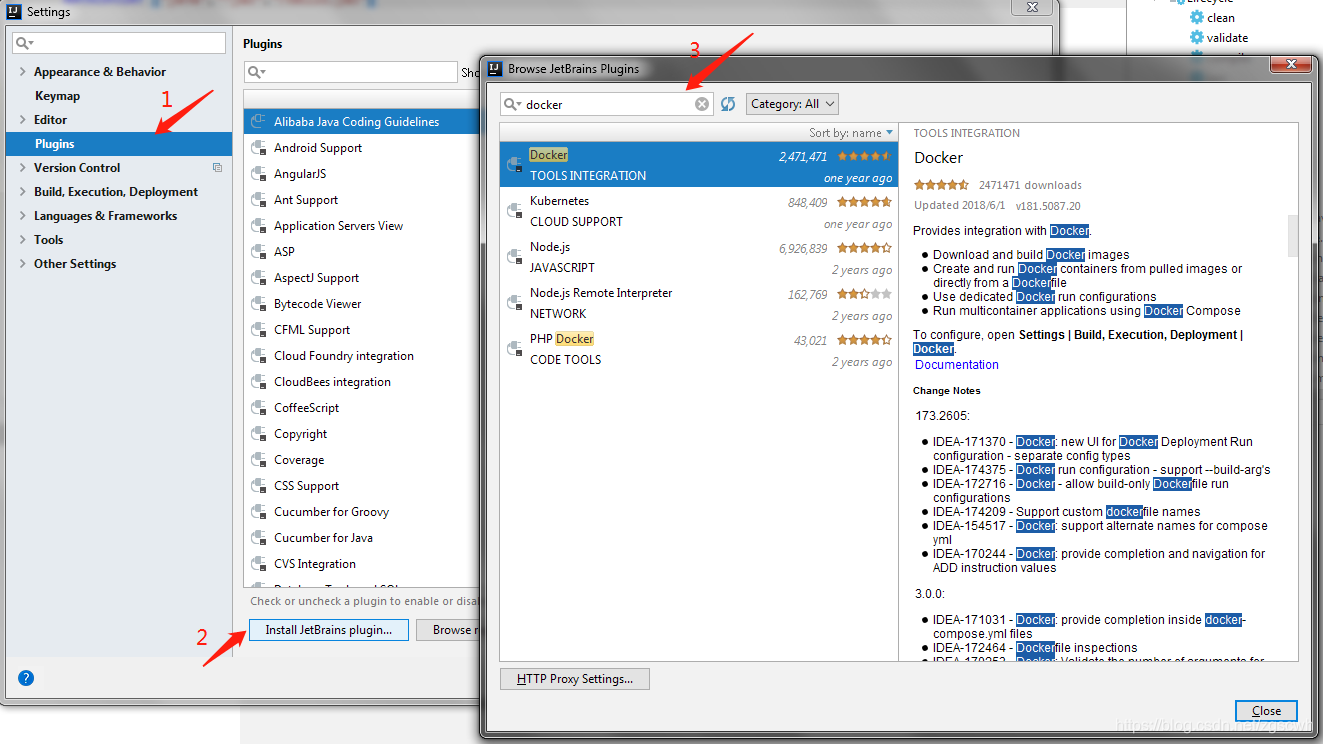
Task: Expand Build, Execution, Deployment node
Action: tap(23, 192)
